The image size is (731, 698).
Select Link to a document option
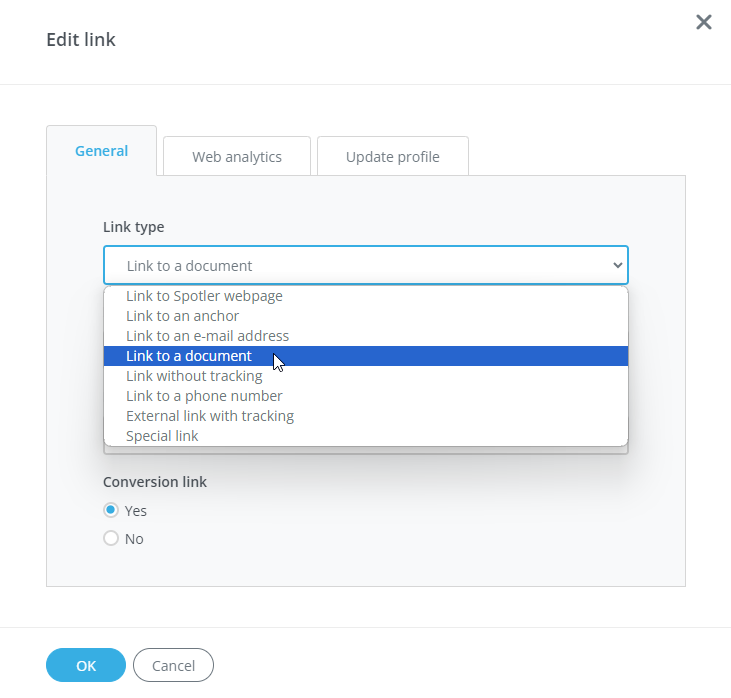click(189, 356)
